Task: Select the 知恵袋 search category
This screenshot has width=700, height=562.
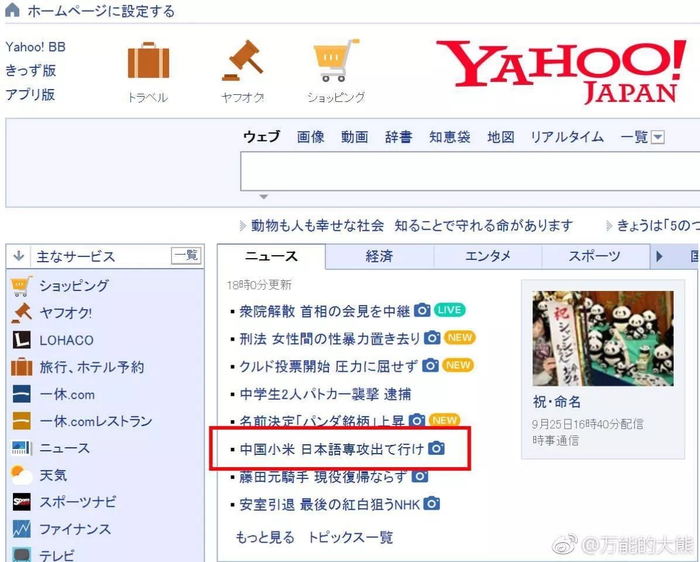Action: 450,137
